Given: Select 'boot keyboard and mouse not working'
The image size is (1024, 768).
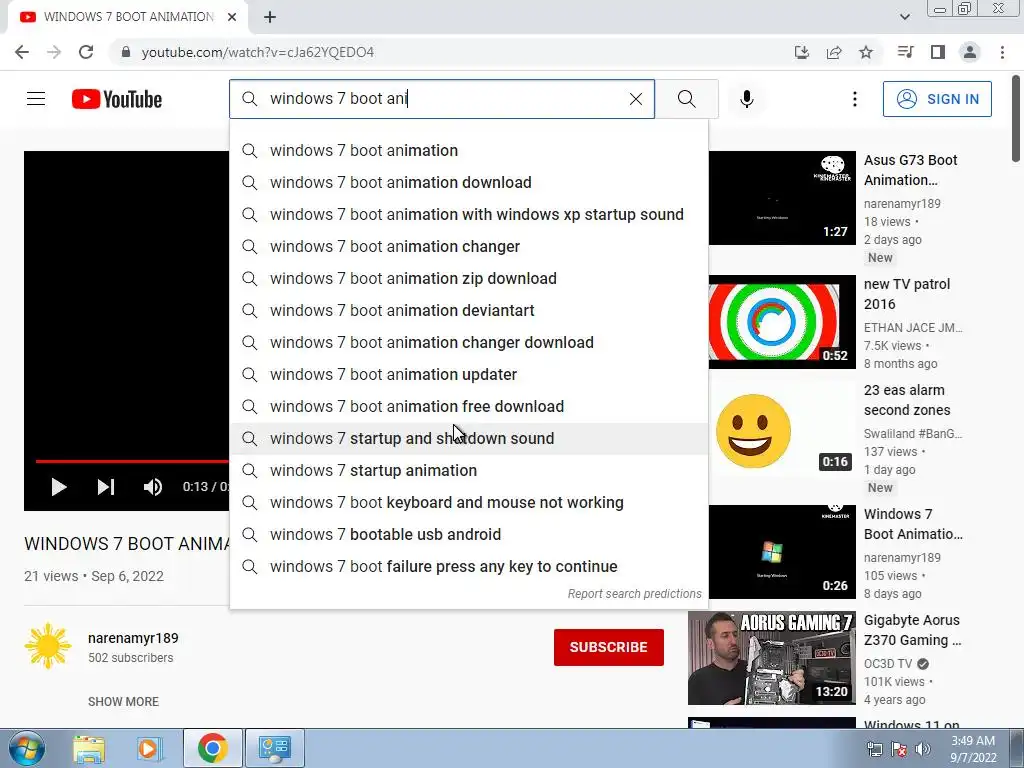Looking at the screenshot, I should coord(469,502).
